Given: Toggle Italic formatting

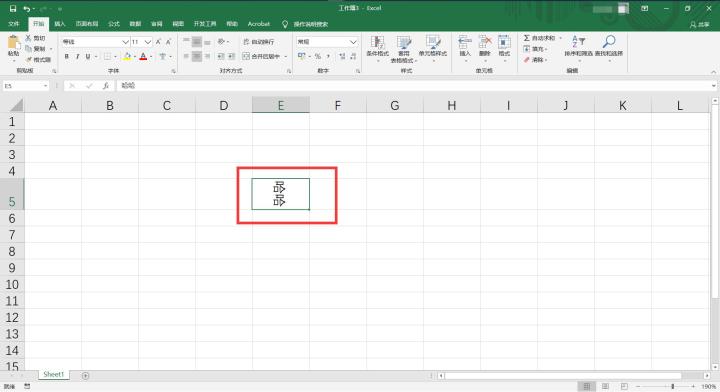Looking at the screenshot, I should click(78, 56).
